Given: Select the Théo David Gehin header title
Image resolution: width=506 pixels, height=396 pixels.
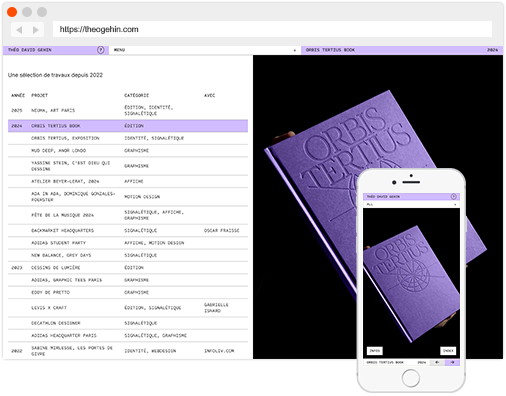Looking at the screenshot, I should coord(30,50).
